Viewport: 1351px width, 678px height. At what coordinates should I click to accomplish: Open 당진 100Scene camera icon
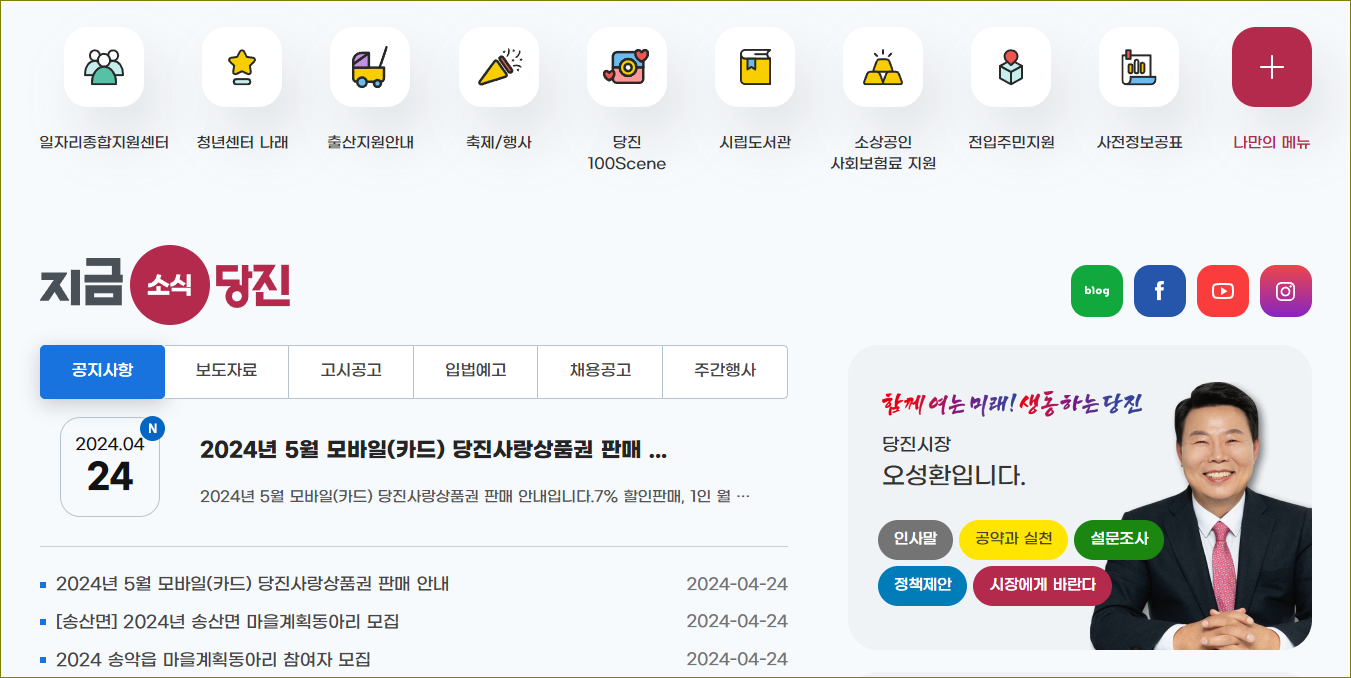(x=626, y=66)
